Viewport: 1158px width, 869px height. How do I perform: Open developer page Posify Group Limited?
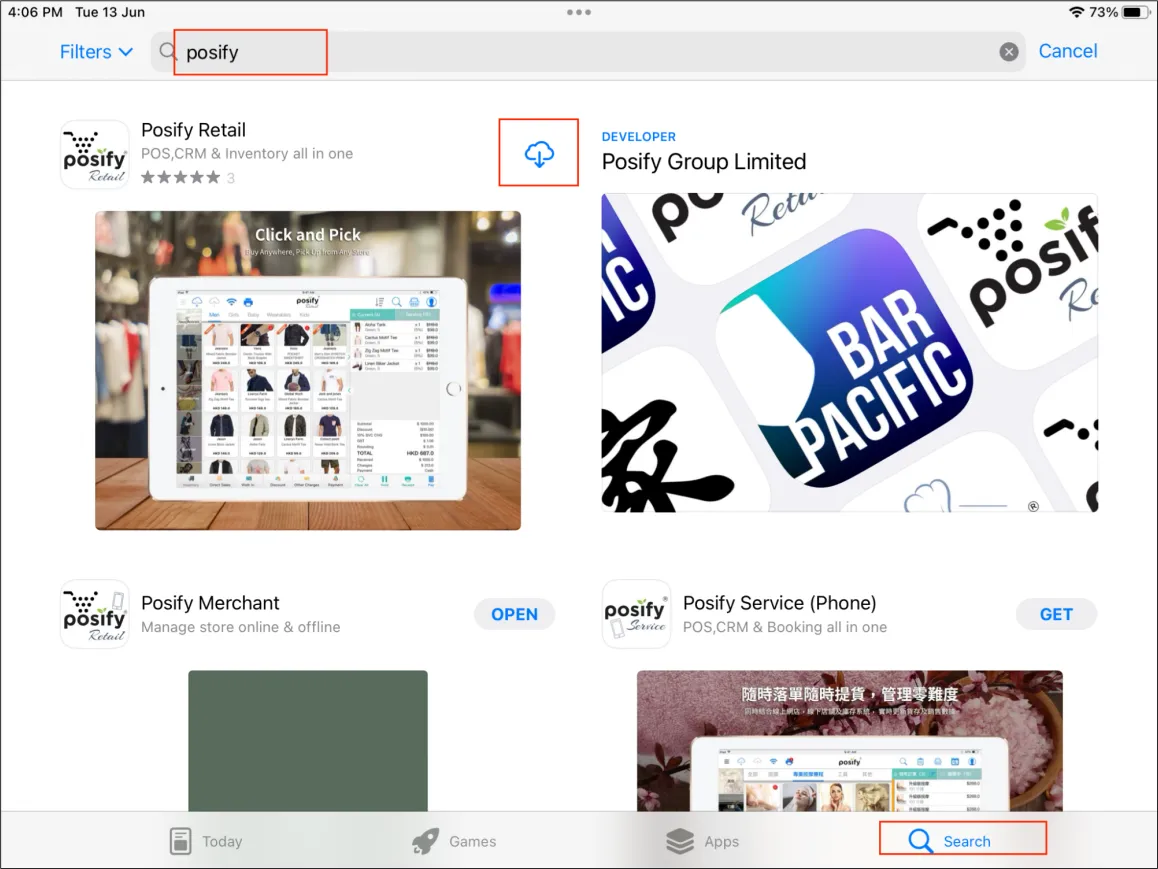pyautogui.click(x=703, y=161)
